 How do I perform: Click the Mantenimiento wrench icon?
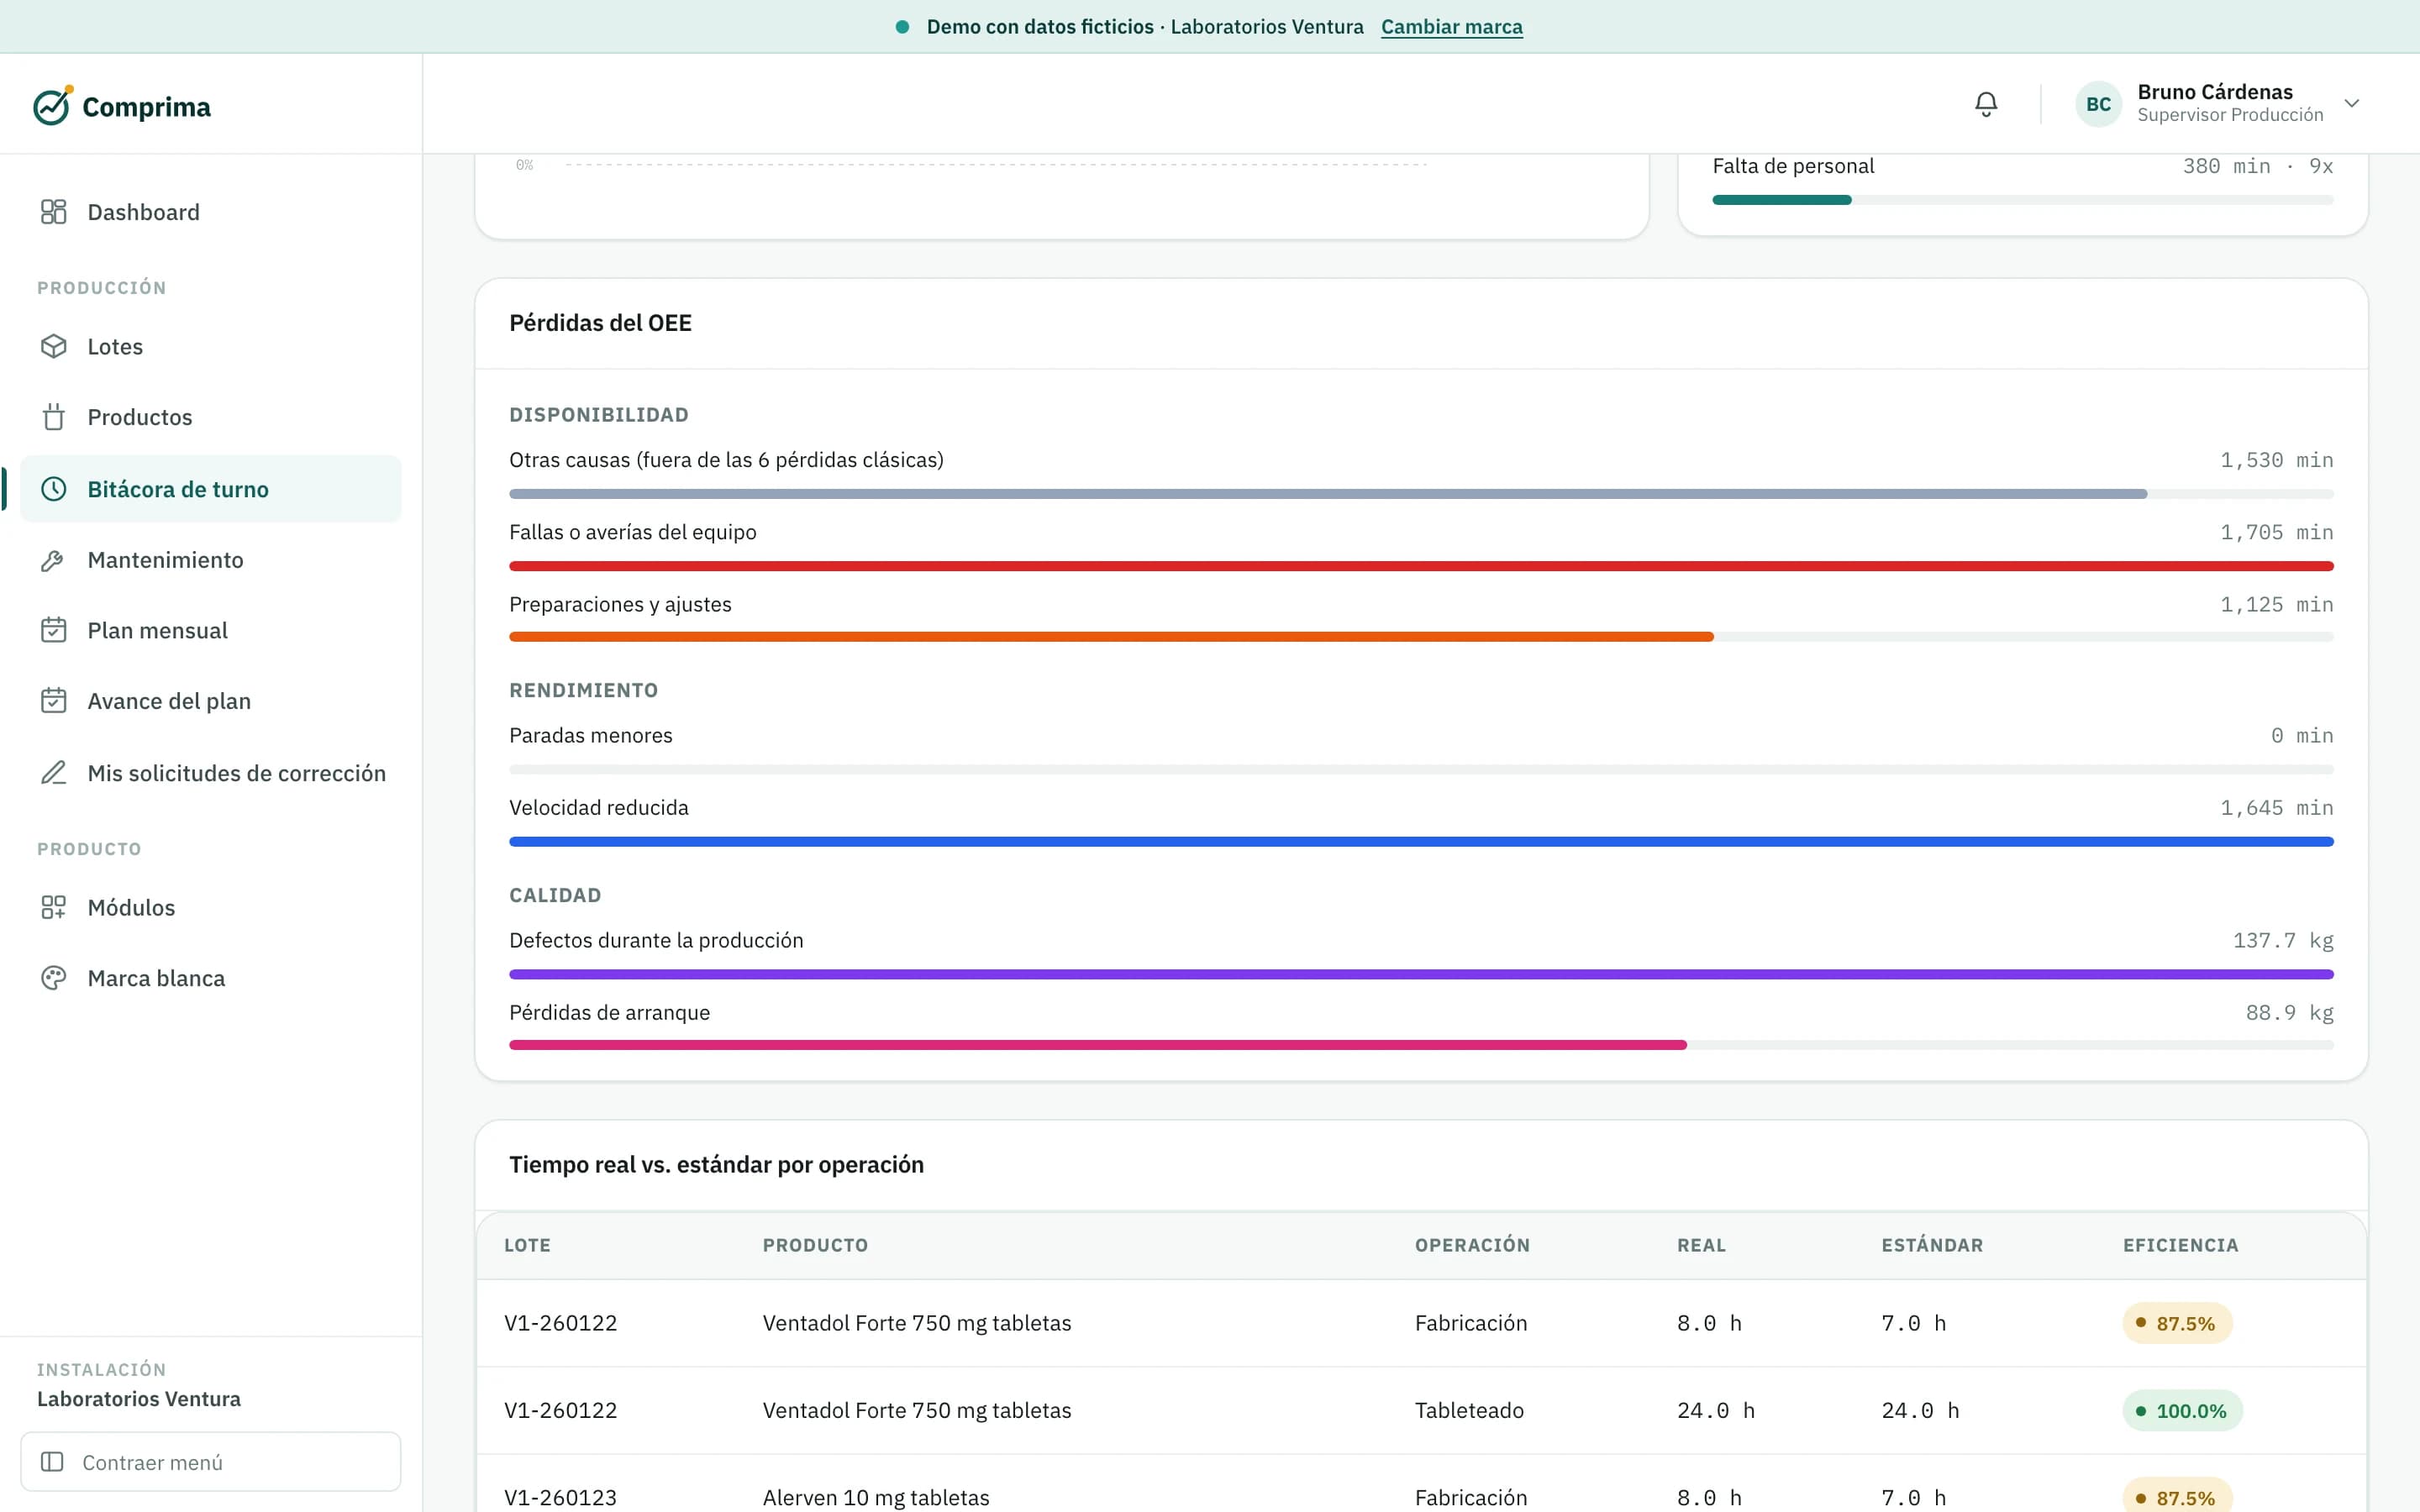[54, 560]
